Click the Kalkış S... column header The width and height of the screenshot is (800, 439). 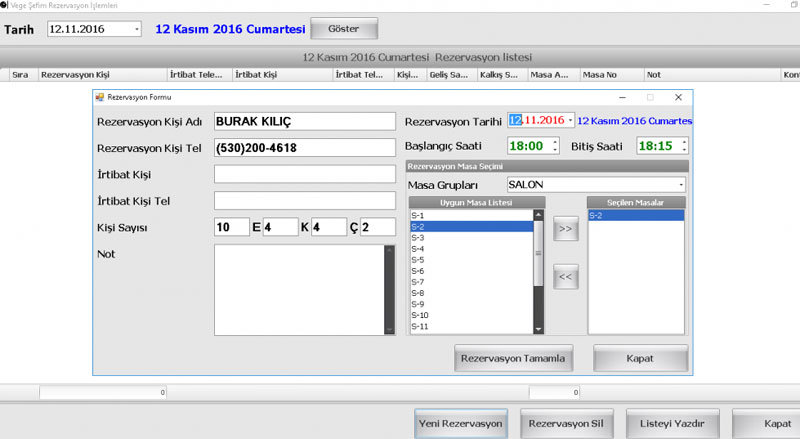pos(503,75)
